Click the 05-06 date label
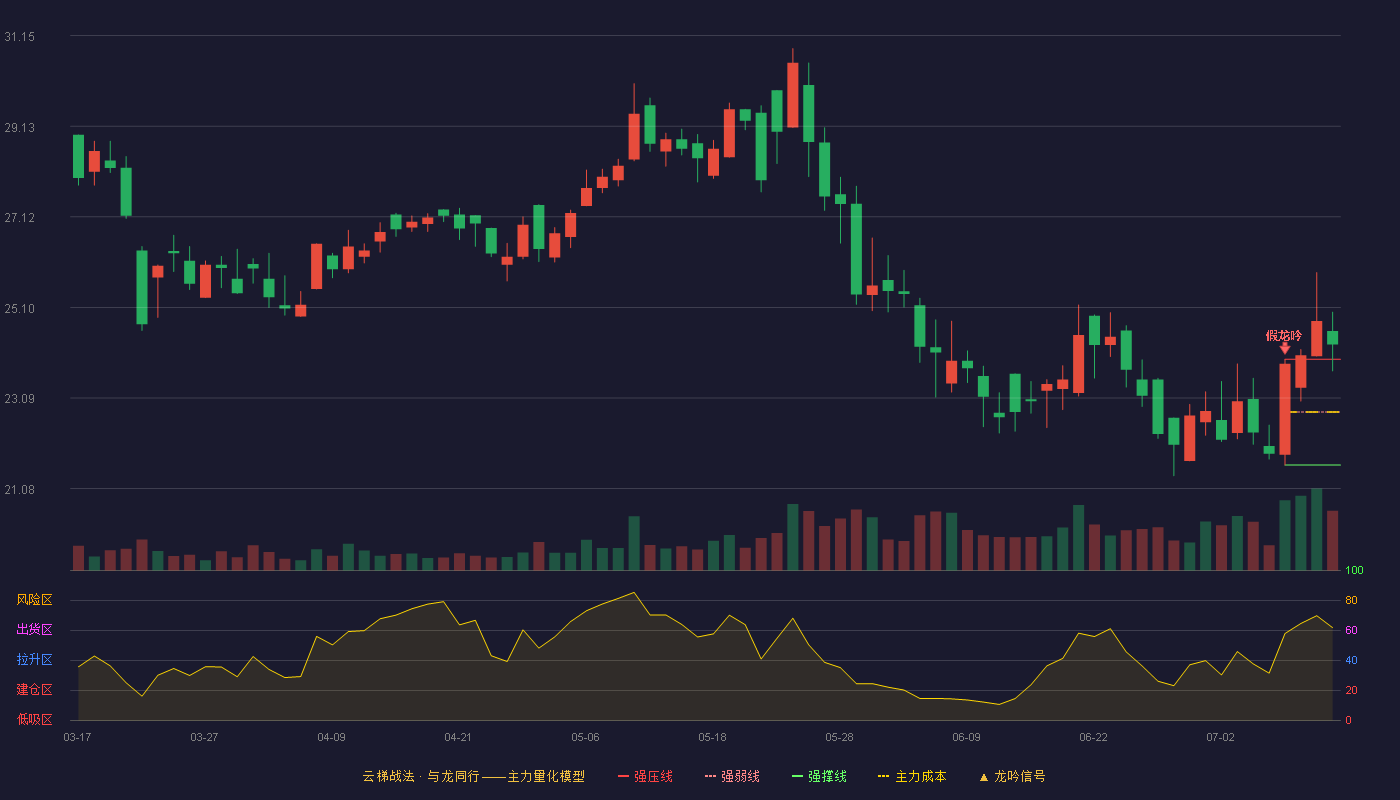The width and height of the screenshot is (1400, 800). coord(585,737)
